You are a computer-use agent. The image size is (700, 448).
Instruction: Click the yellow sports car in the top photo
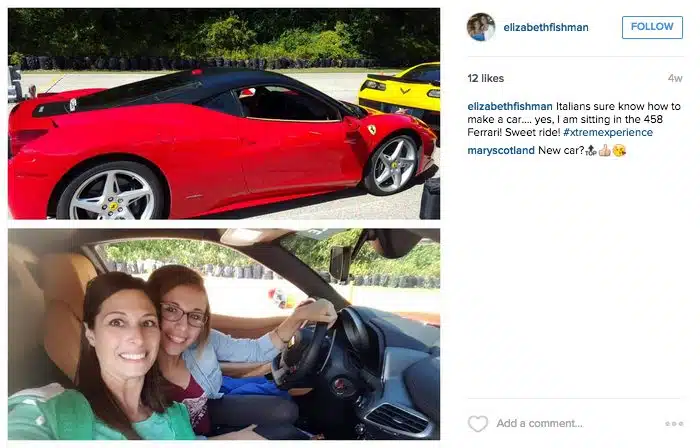(400, 89)
